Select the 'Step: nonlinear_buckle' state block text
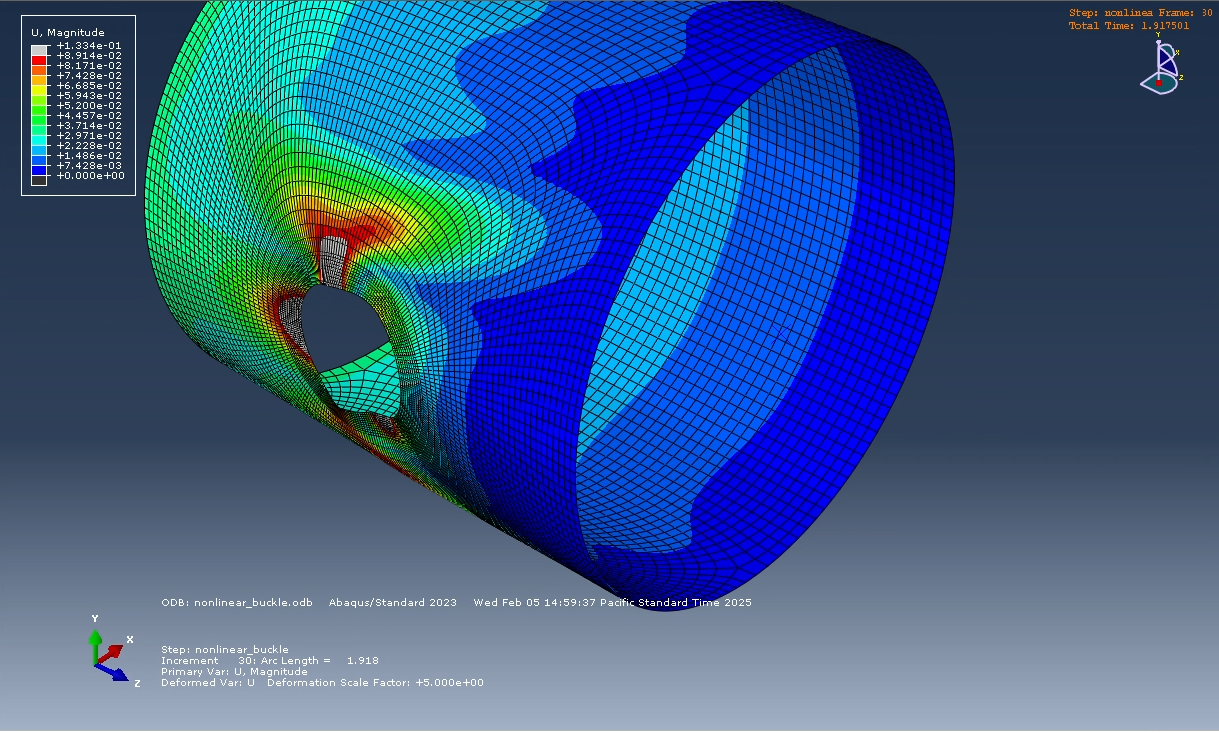The height and width of the screenshot is (733, 1219). point(225,649)
